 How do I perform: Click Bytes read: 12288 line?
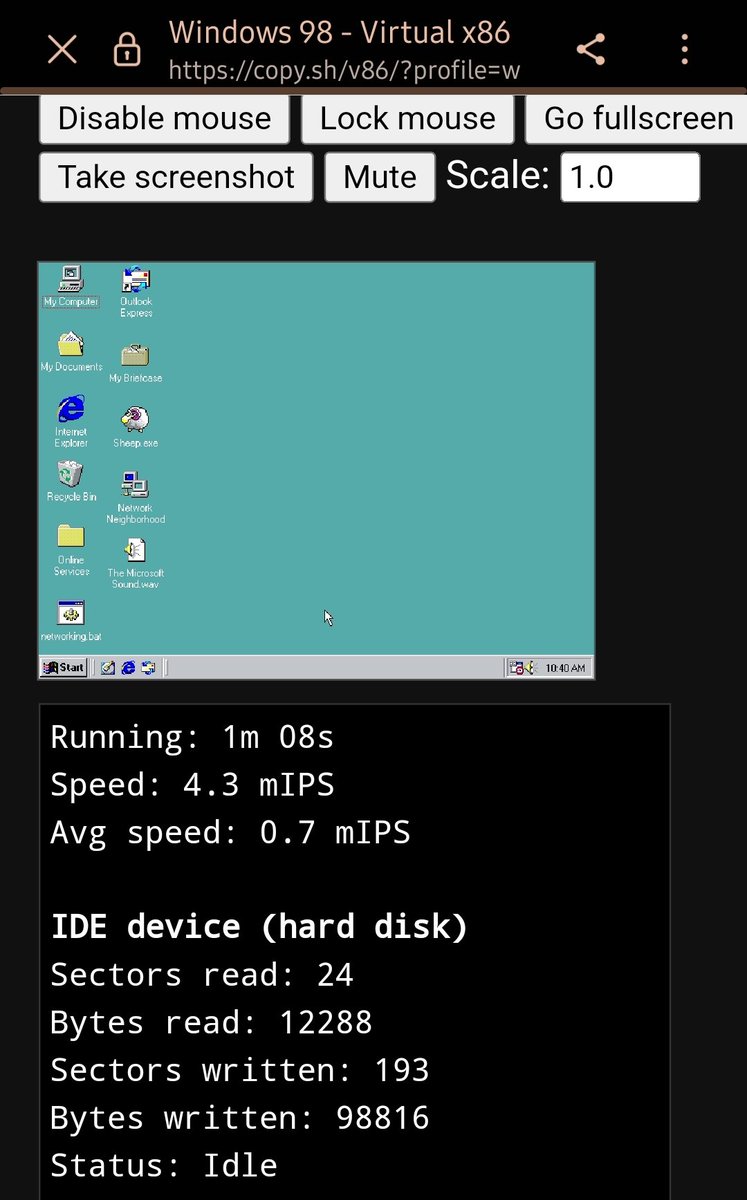click(x=211, y=1022)
